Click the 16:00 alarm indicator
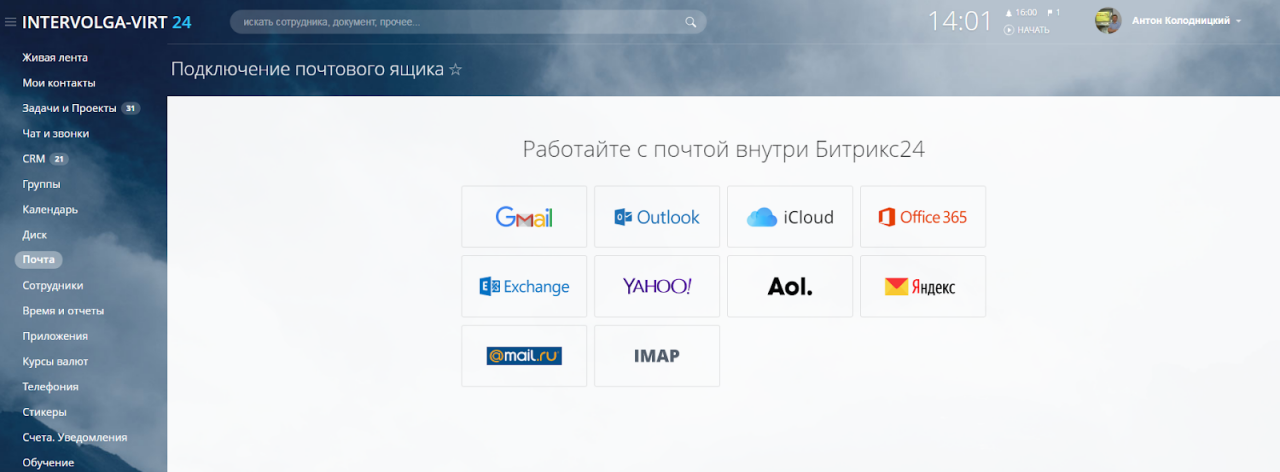The image size is (1280, 472). (x=1021, y=13)
